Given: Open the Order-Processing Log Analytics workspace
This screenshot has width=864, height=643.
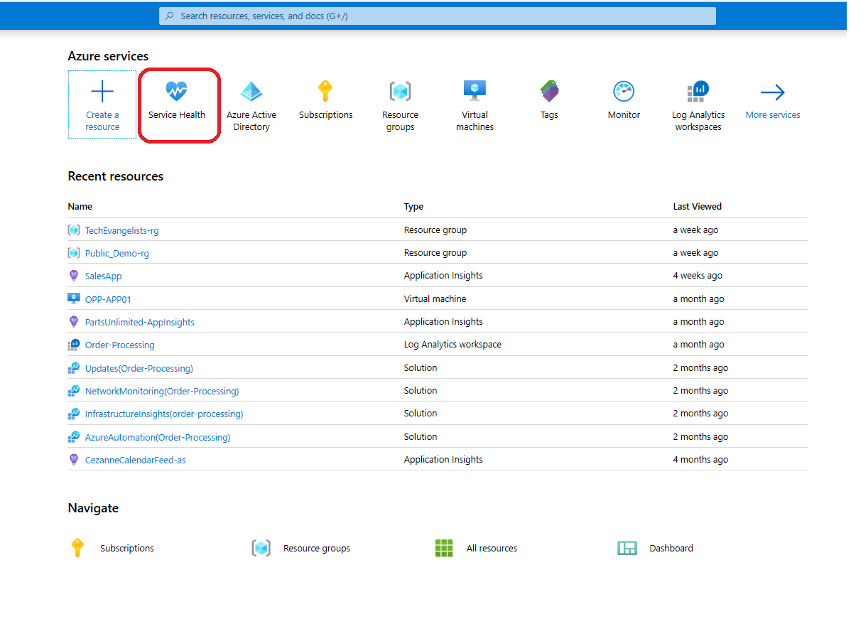Looking at the screenshot, I should coord(119,344).
